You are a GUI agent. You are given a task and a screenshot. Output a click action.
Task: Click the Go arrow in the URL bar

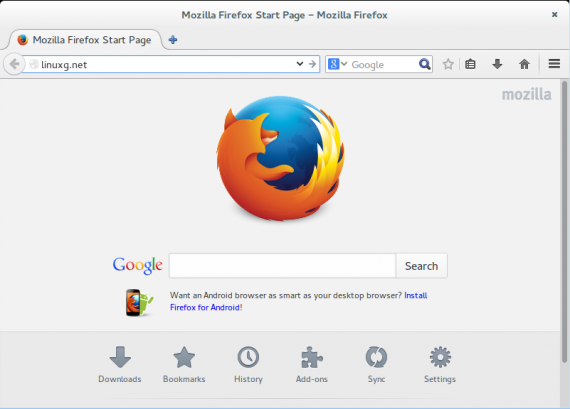pyautogui.click(x=312, y=64)
